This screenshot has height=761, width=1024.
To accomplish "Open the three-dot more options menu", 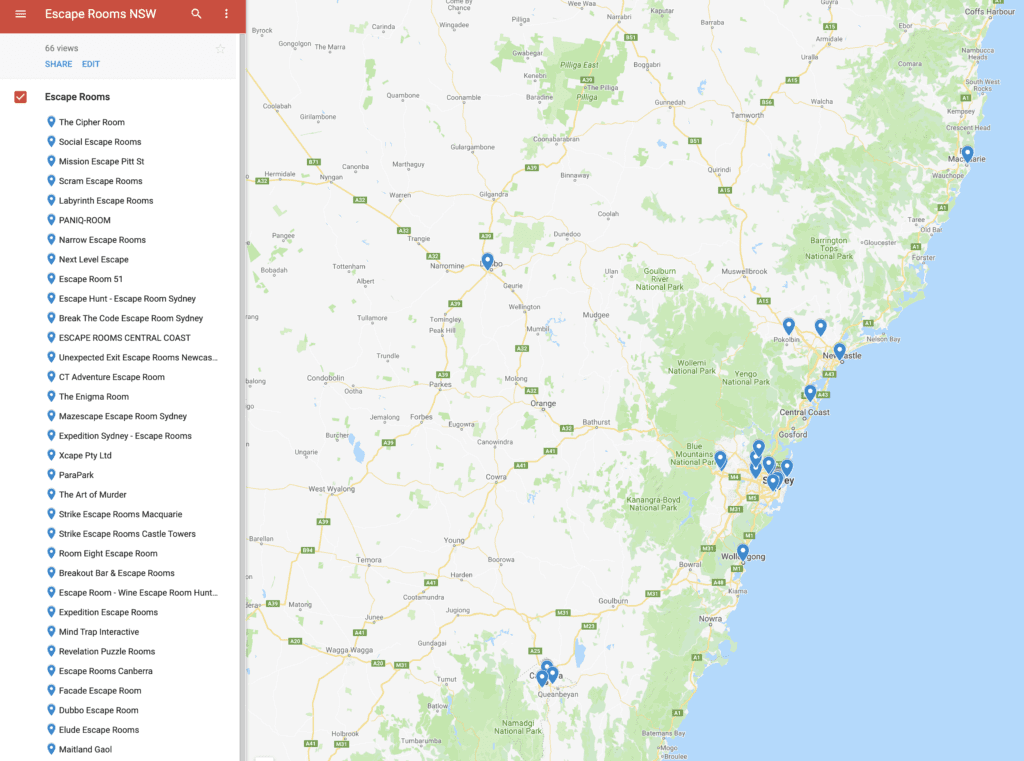I will pyautogui.click(x=226, y=14).
